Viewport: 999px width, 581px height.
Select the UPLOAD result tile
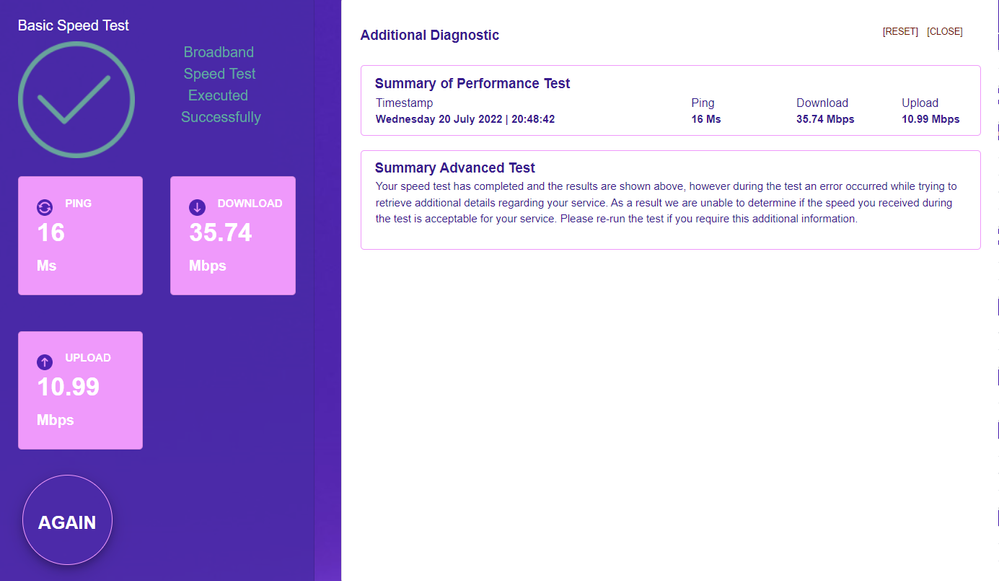80,390
